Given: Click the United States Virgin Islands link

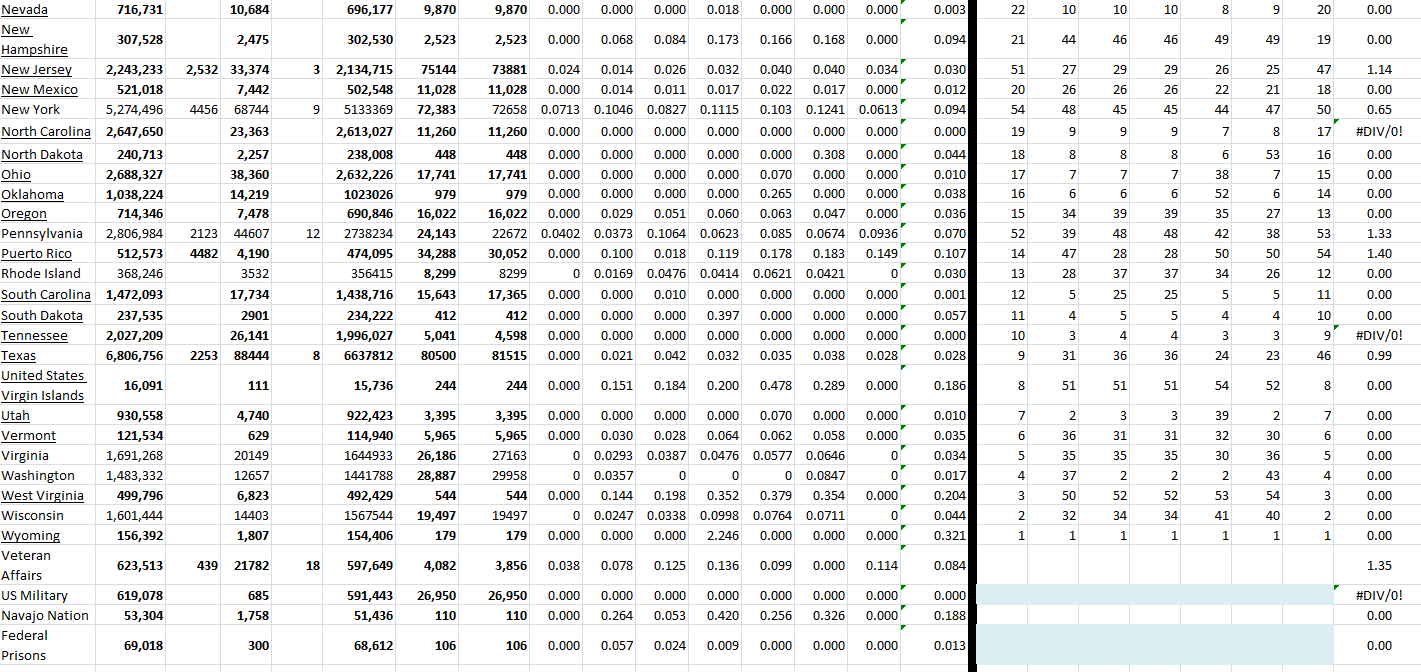Looking at the screenshot, I should 42,385.
